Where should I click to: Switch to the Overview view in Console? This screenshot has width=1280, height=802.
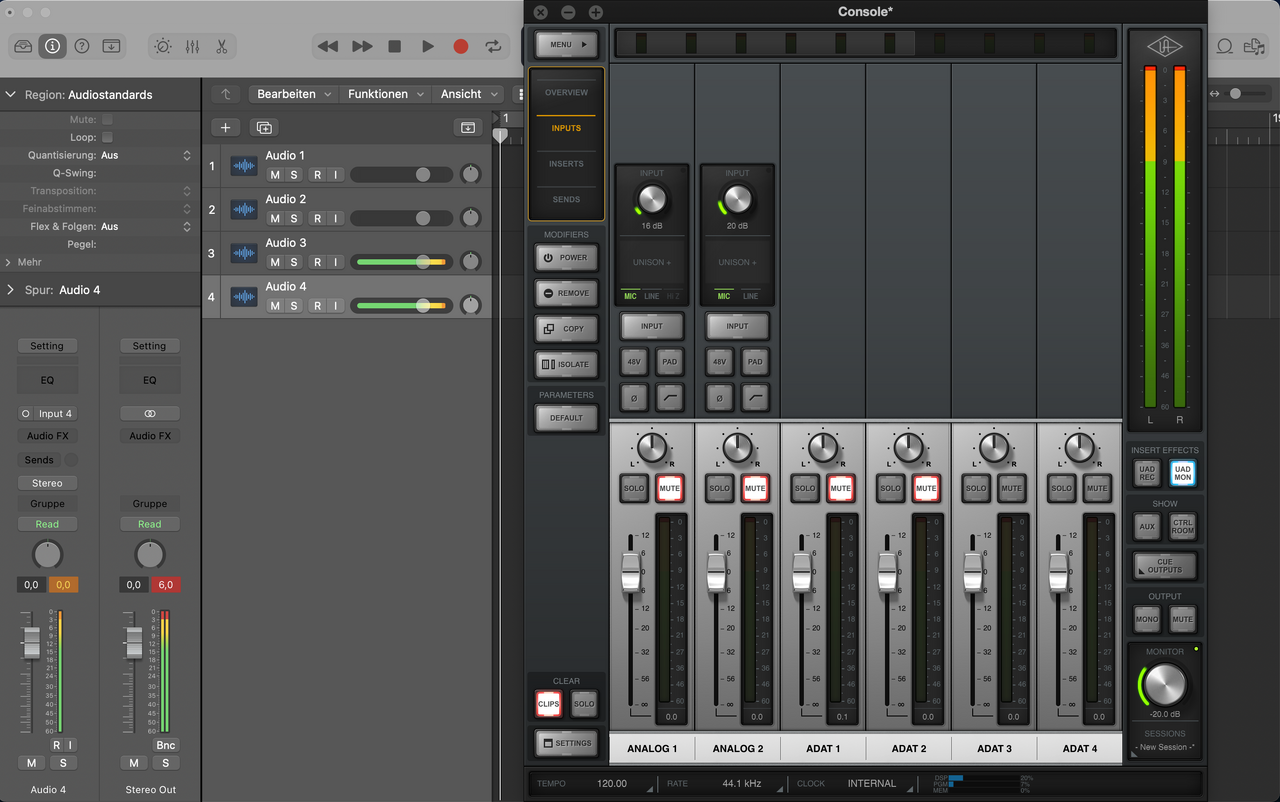pyautogui.click(x=566, y=93)
